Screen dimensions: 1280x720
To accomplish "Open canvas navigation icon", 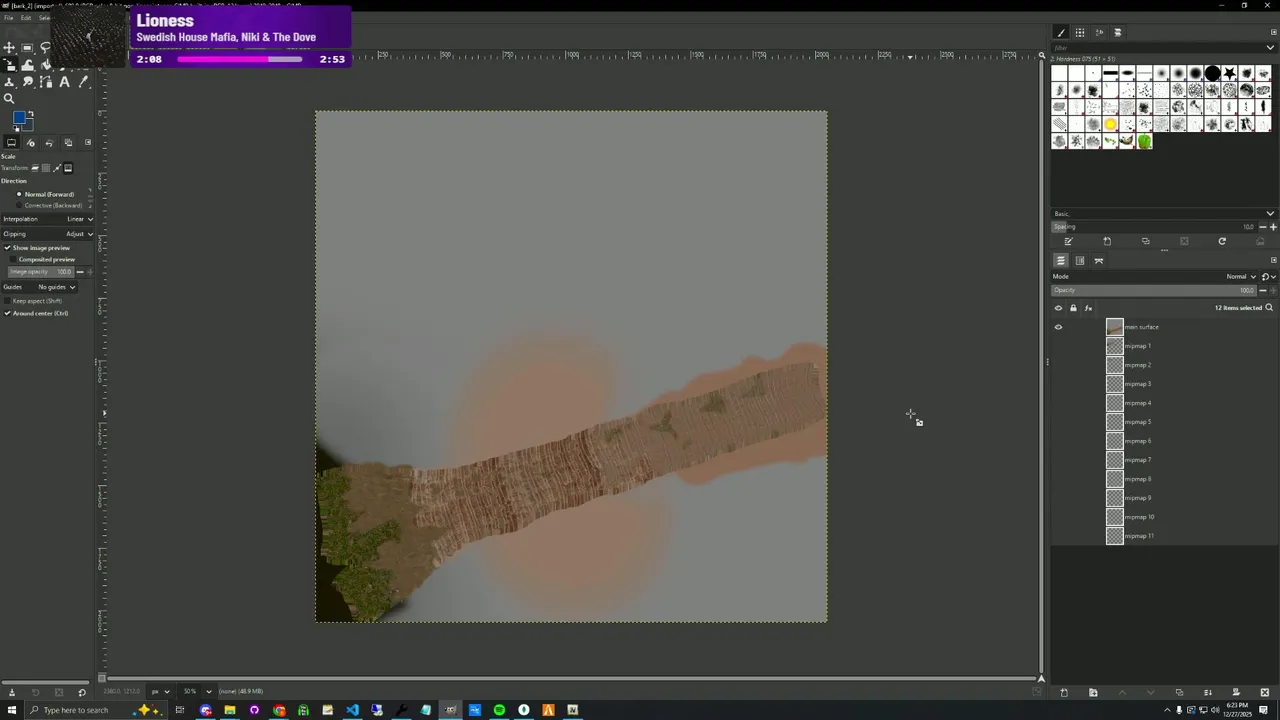I will [1041, 678].
